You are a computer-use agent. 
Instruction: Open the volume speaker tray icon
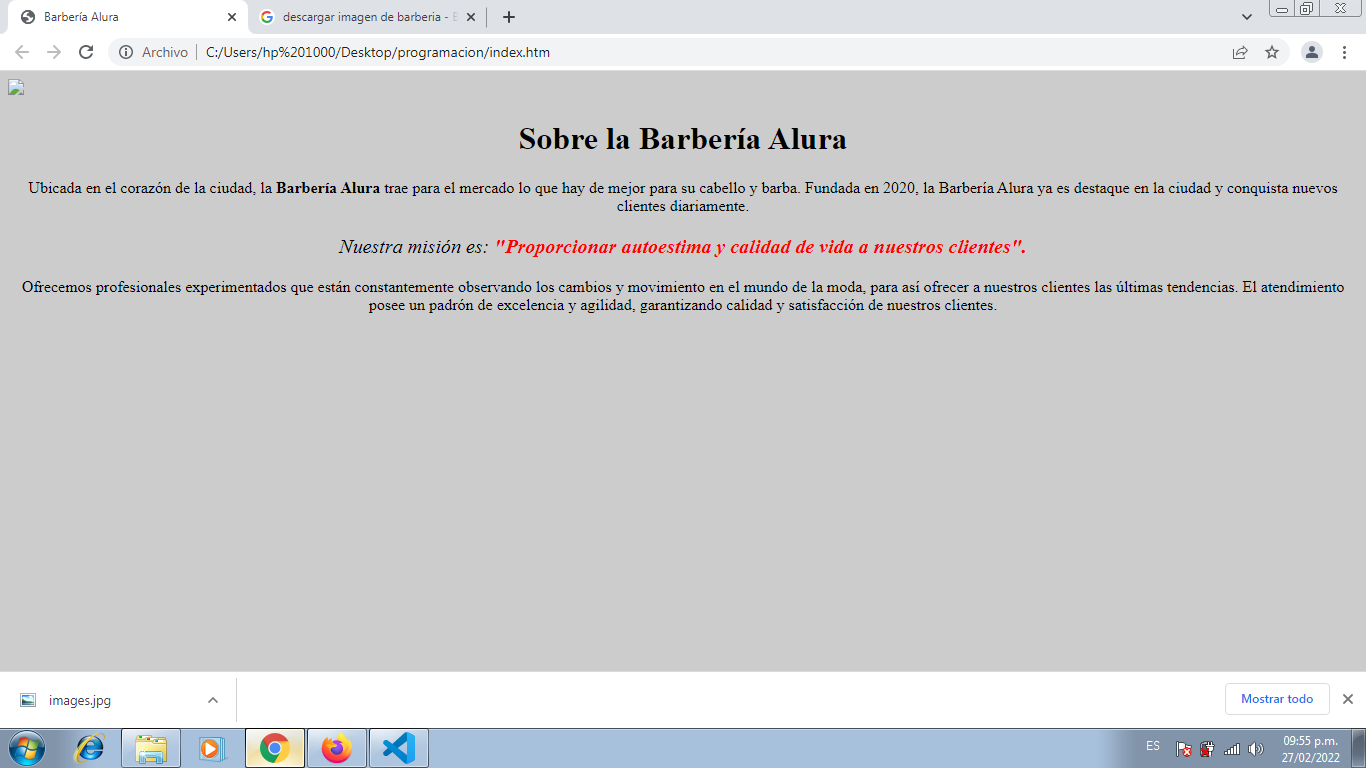(x=1256, y=749)
